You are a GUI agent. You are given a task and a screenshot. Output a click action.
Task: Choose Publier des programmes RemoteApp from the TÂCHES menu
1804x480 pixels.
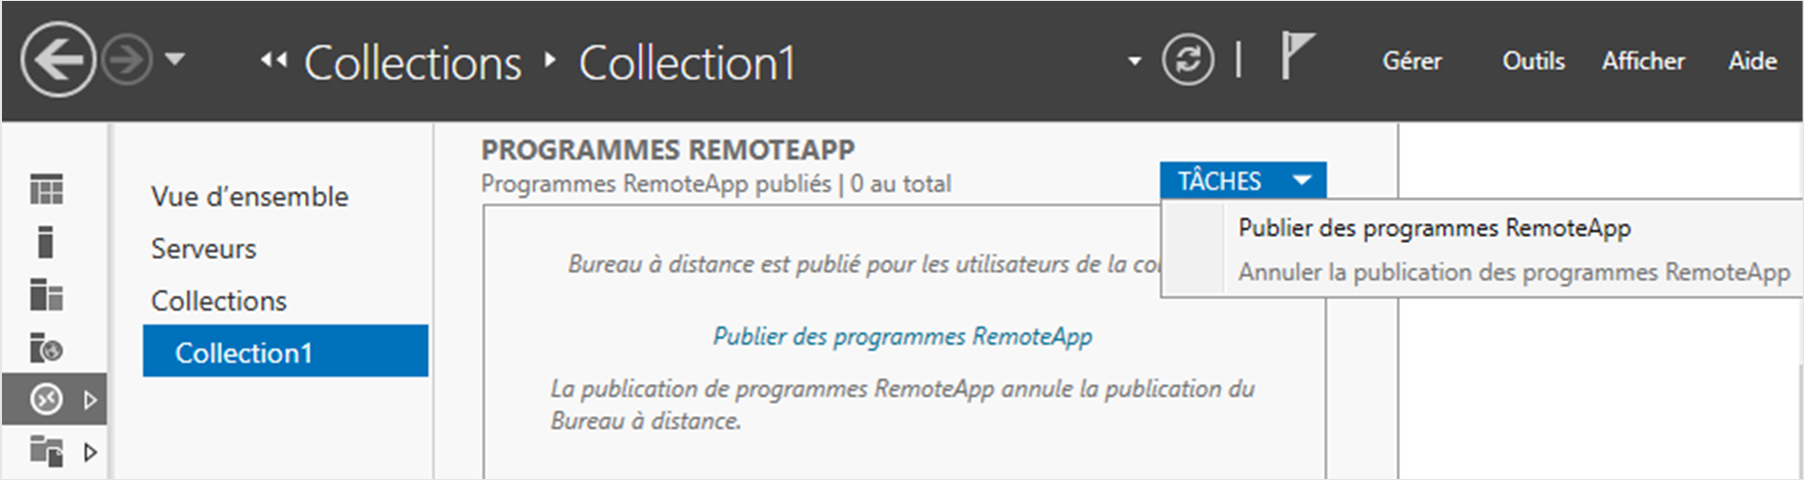click(1434, 228)
